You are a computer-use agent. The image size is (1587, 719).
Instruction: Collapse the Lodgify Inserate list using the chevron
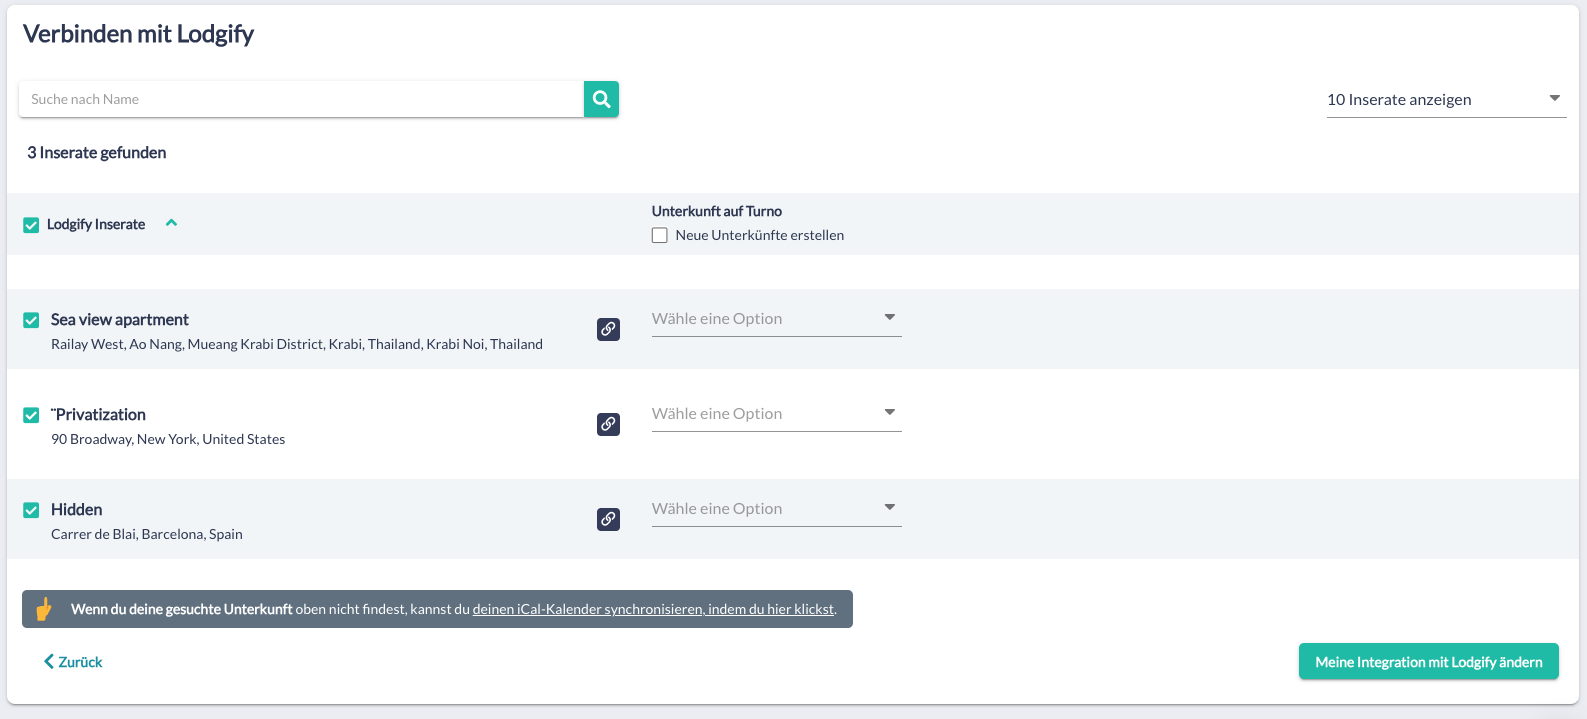click(171, 223)
